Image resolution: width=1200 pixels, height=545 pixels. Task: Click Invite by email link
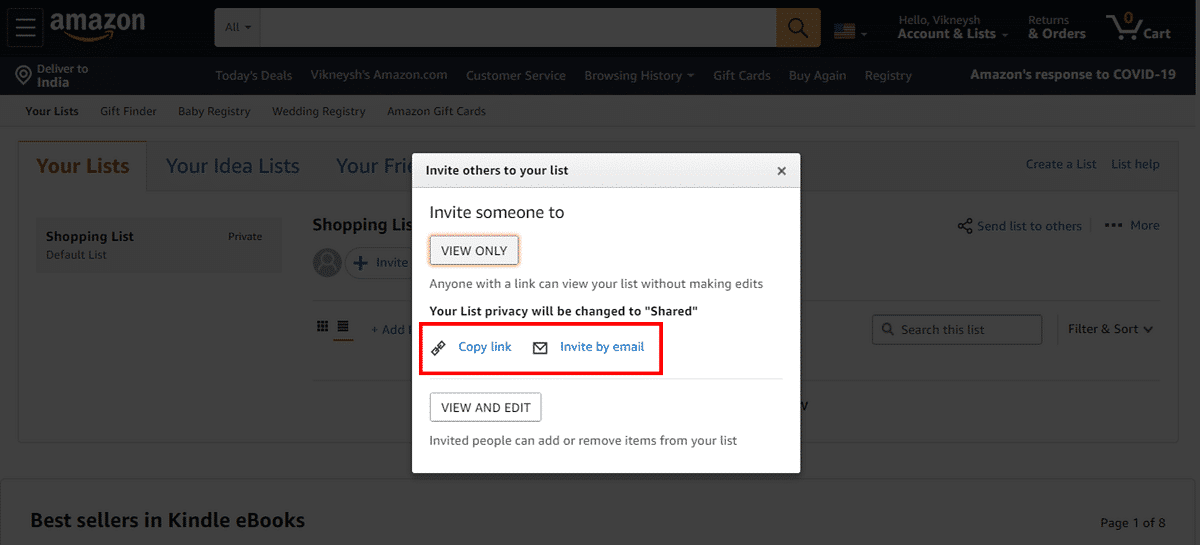click(x=602, y=347)
